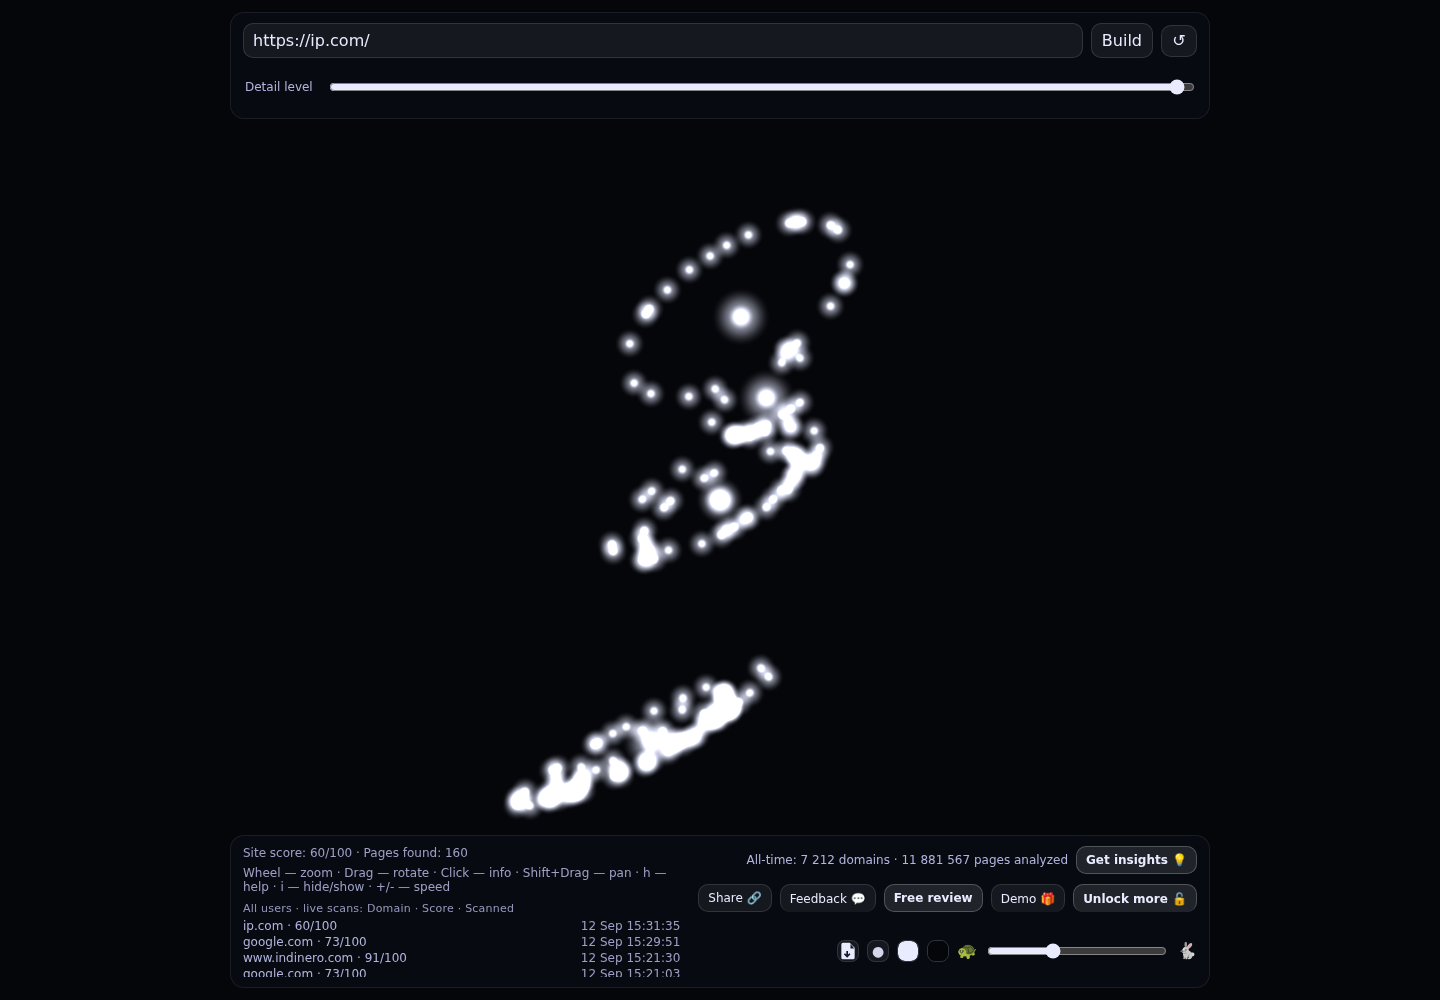The image size is (1440, 1000).
Task: Open Get insights
Action: pyautogui.click(x=1136, y=860)
